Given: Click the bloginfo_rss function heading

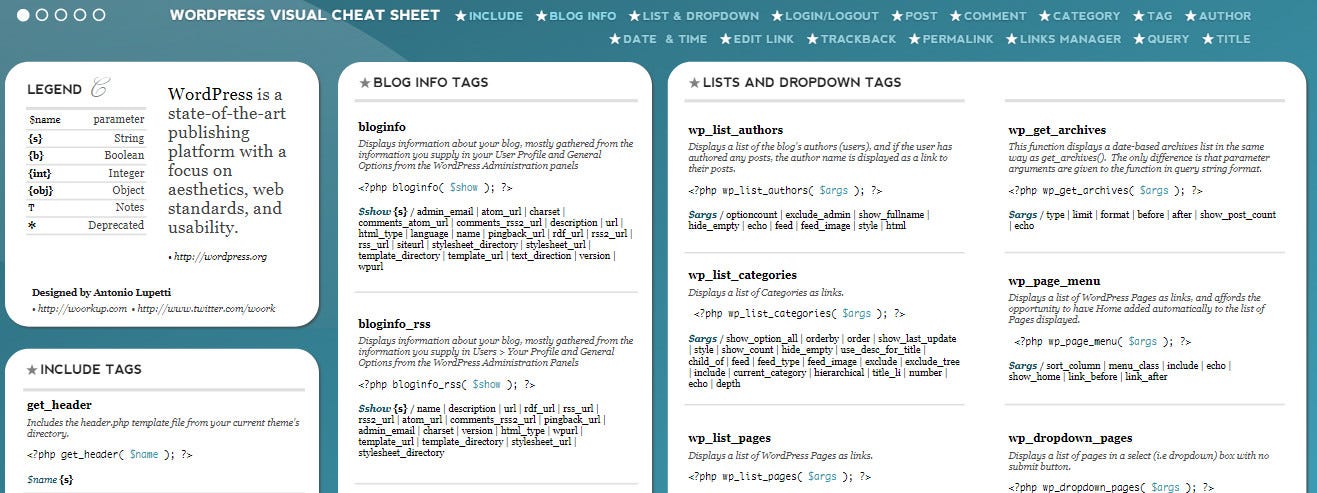Looking at the screenshot, I should [x=394, y=323].
